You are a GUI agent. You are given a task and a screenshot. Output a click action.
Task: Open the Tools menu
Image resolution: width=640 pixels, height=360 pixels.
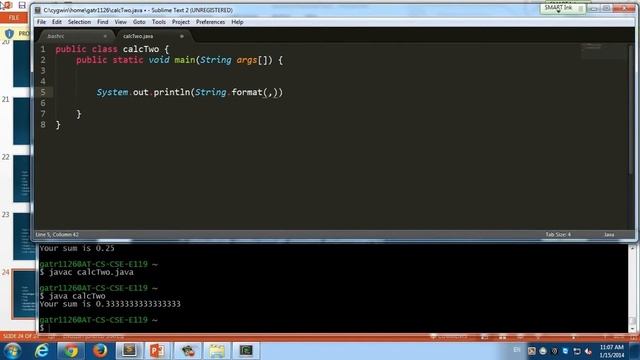[x=159, y=22]
